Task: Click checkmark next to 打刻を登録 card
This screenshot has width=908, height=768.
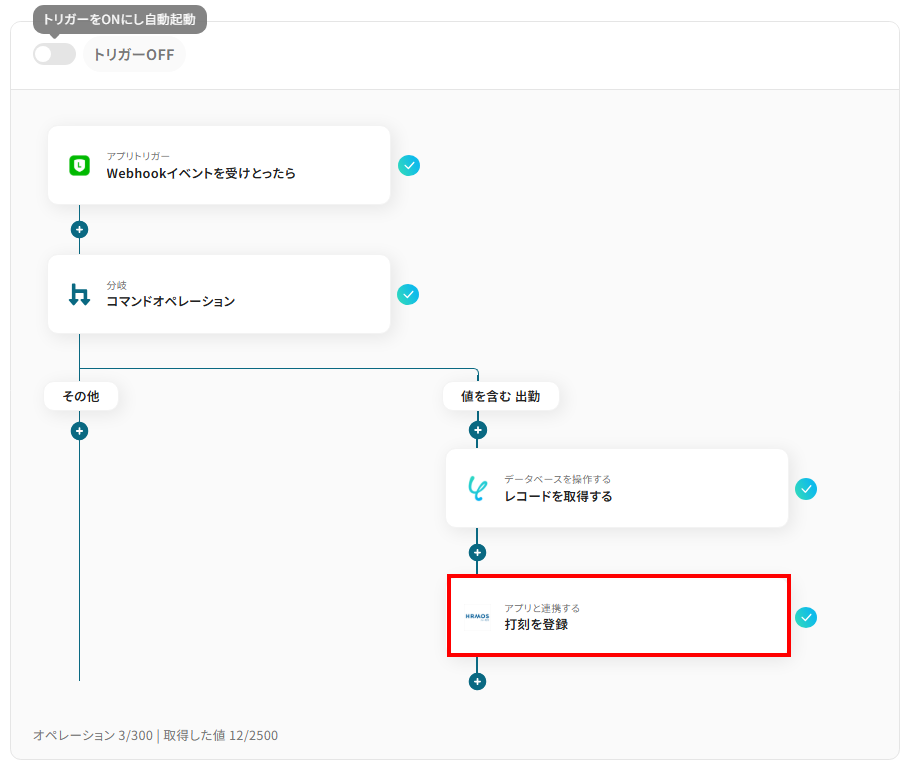Action: tap(806, 618)
